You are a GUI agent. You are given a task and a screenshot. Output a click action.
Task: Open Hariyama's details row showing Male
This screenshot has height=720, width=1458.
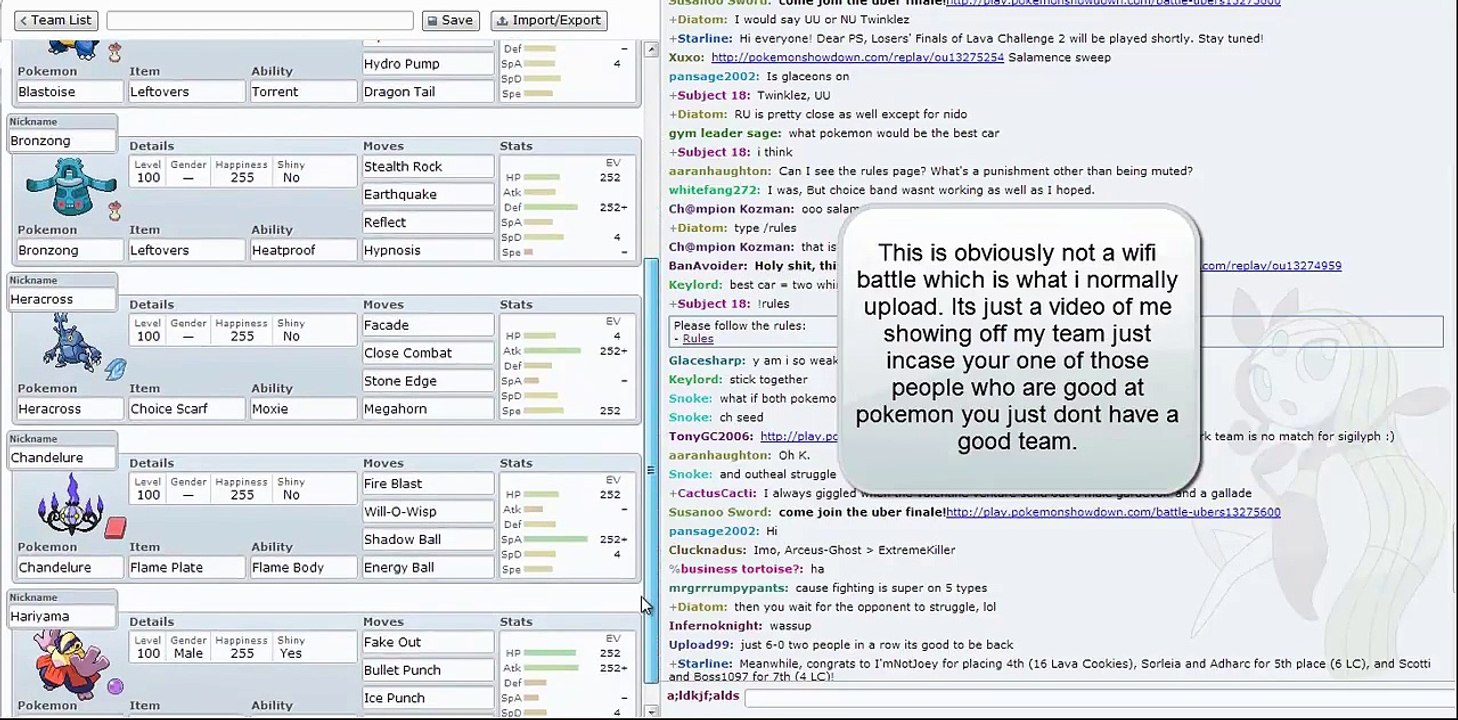(x=242, y=647)
